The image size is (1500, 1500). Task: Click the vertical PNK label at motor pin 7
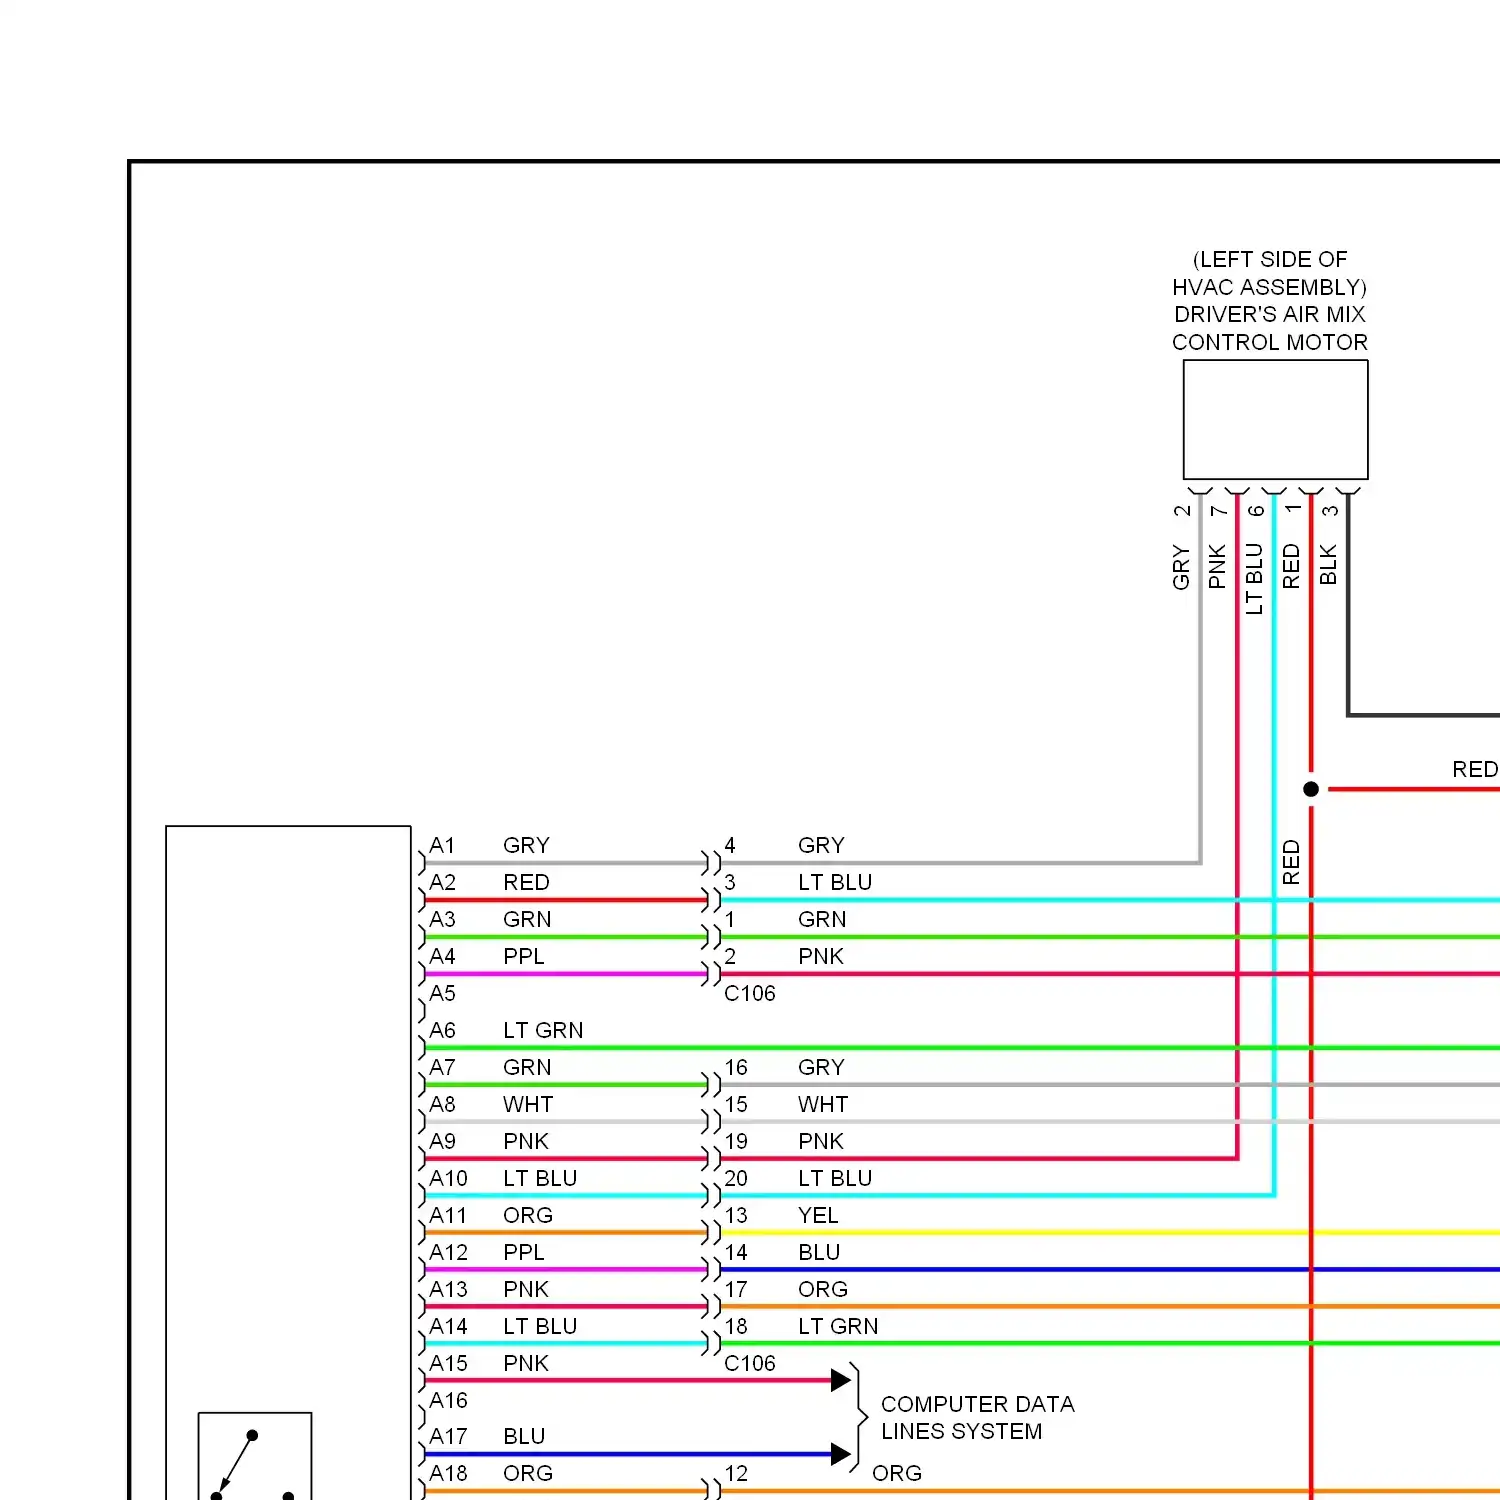point(1217,567)
